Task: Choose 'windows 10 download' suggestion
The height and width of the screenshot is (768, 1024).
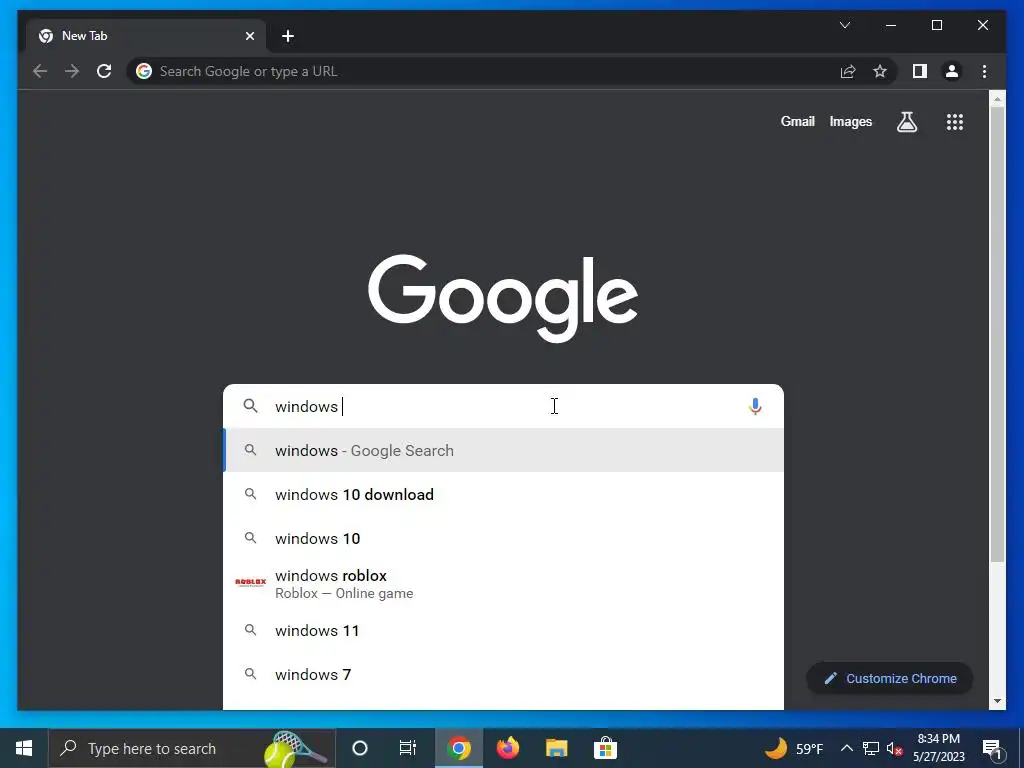Action: click(x=503, y=494)
